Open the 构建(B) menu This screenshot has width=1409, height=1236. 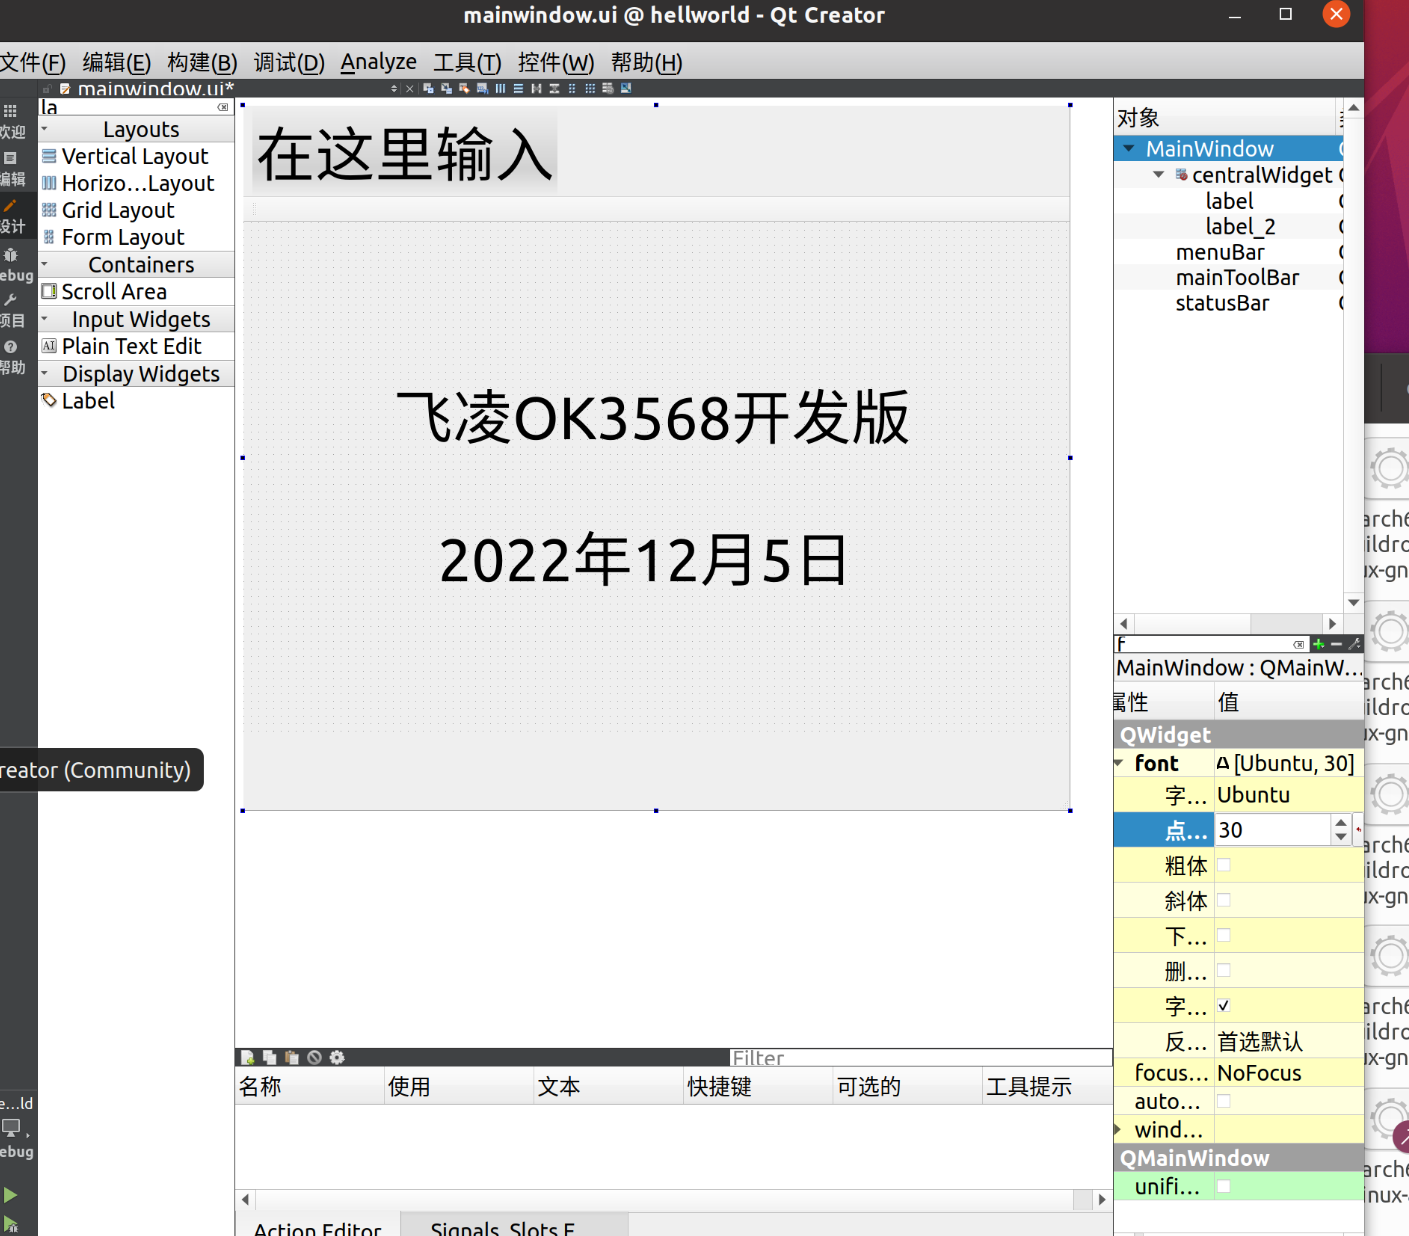202,63
